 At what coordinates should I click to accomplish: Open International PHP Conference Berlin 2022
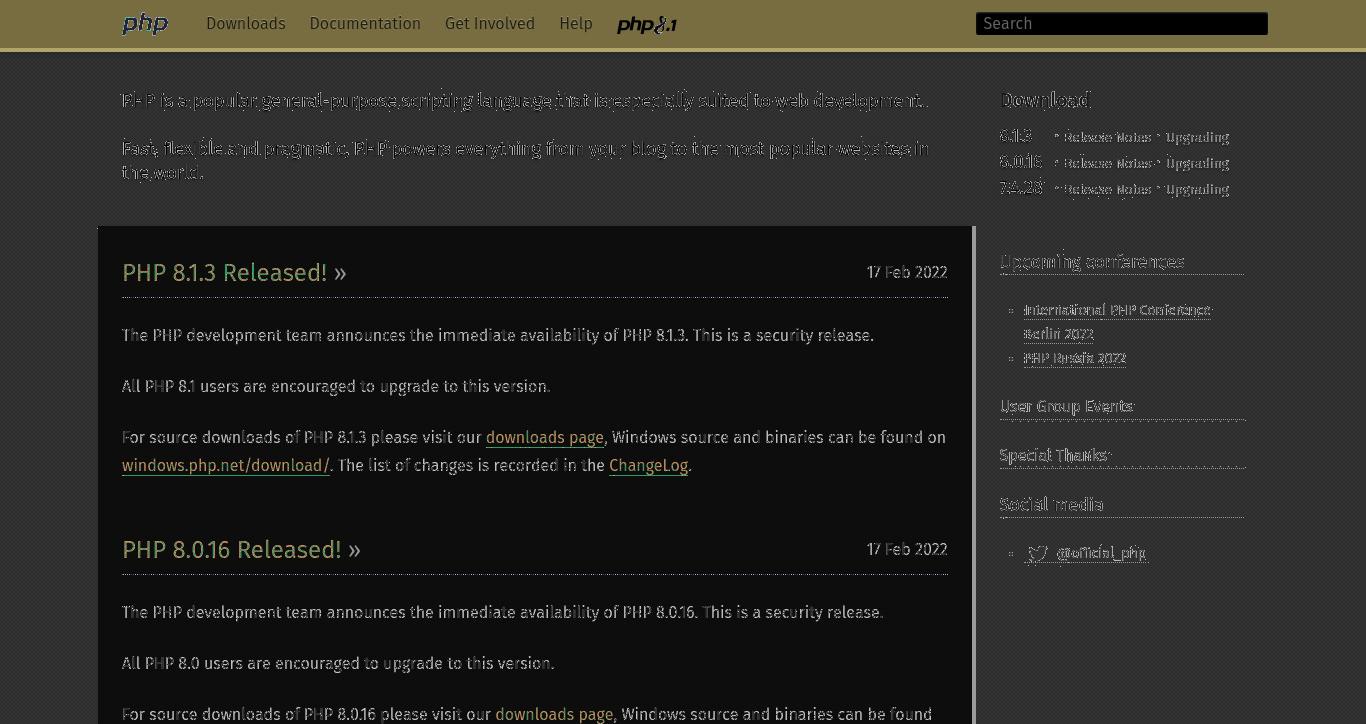[1117, 322]
